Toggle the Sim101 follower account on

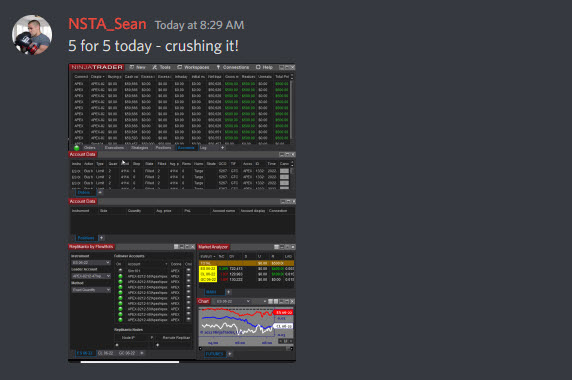120,271
